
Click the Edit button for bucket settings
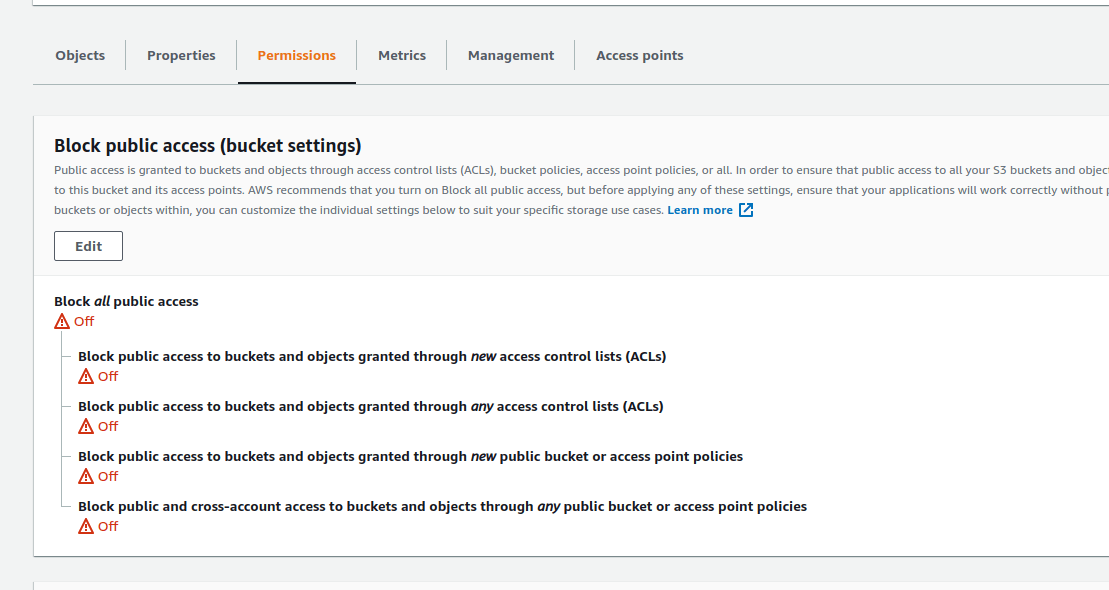click(88, 245)
